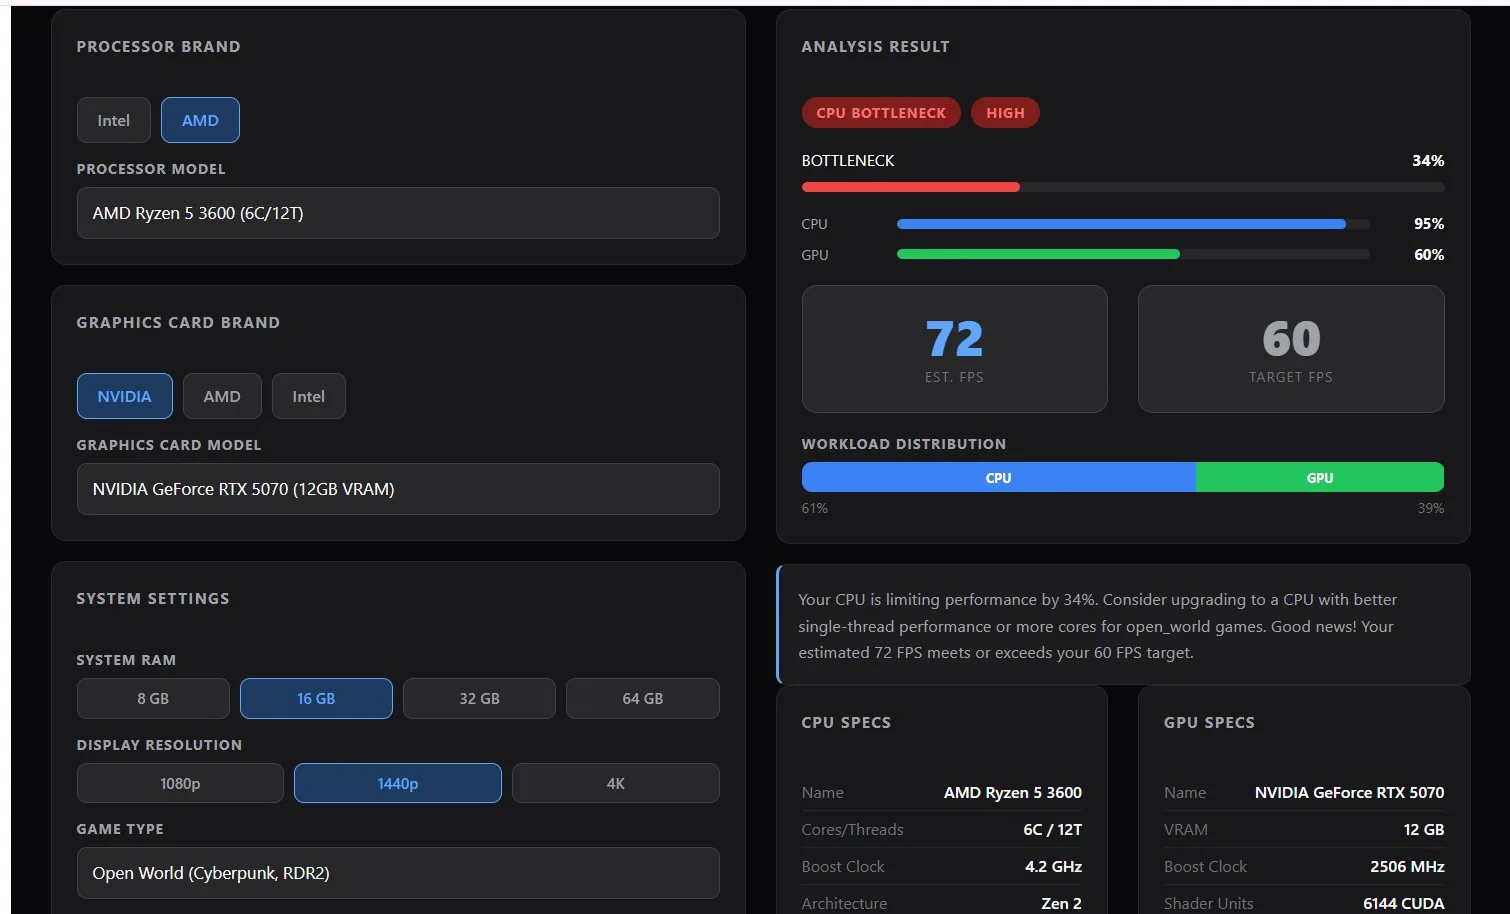The height and width of the screenshot is (914, 1510).
Task: Click the "Zen 2" Architecture value
Action: 1061,903
